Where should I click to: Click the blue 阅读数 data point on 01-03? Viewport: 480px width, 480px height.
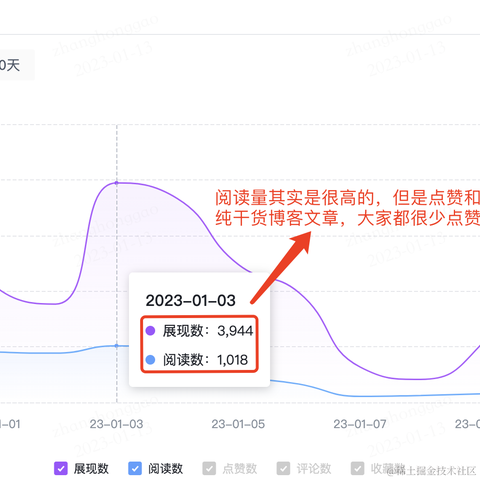point(116,346)
